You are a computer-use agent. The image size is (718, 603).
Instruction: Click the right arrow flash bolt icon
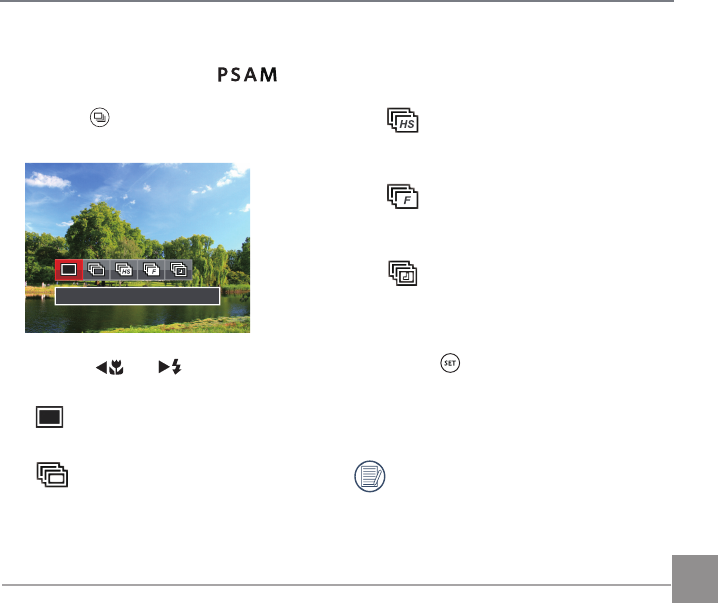click(x=170, y=367)
